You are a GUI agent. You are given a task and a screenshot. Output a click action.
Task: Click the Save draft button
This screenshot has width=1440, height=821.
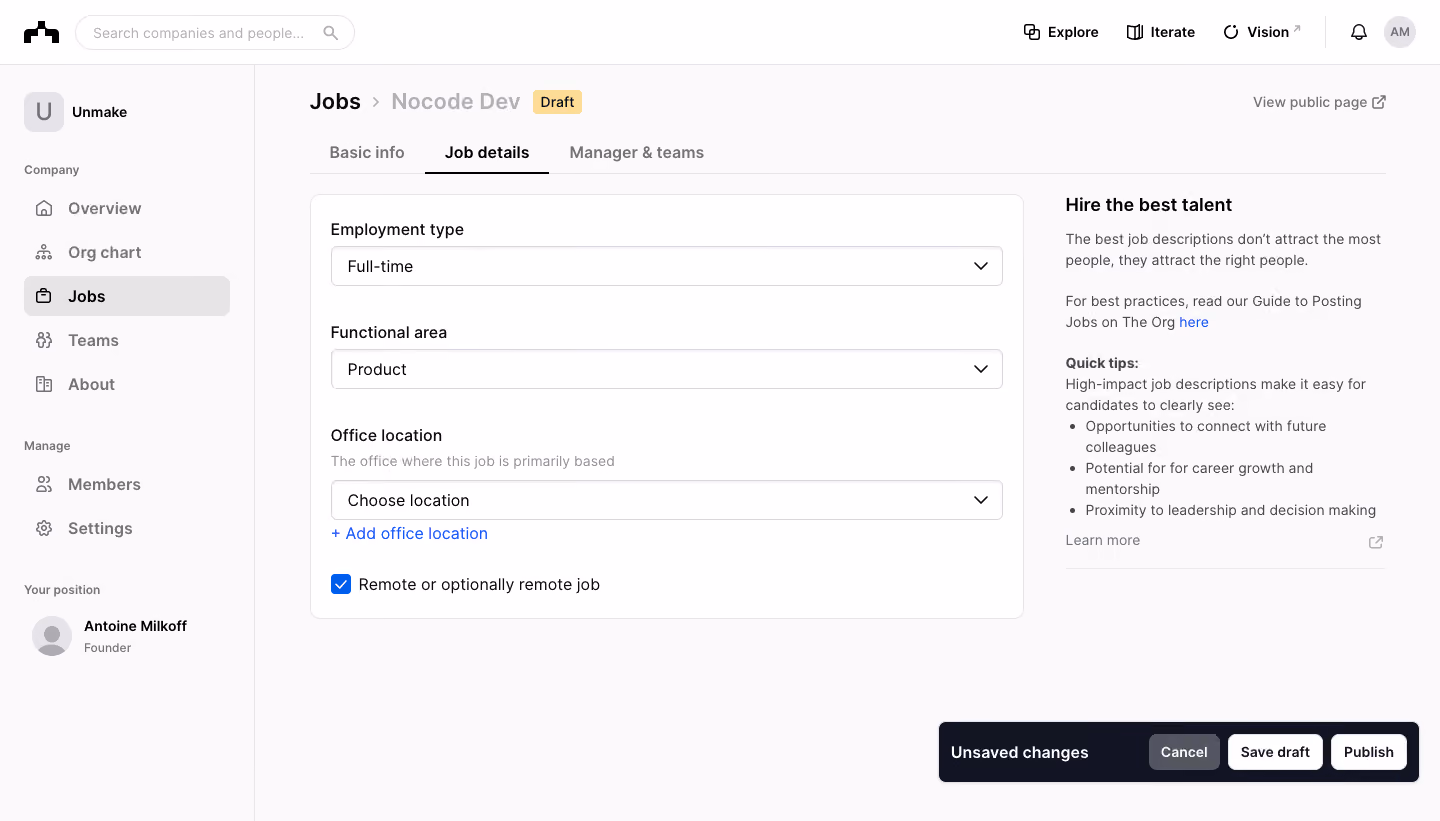(x=1275, y=752)
